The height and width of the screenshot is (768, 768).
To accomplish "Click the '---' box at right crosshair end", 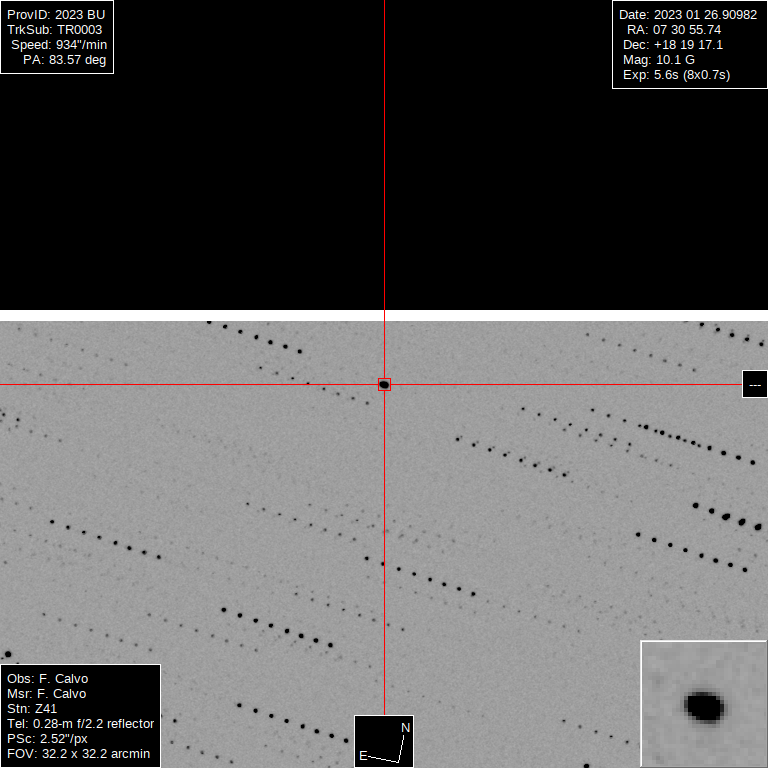I will [x=755, y=384].
